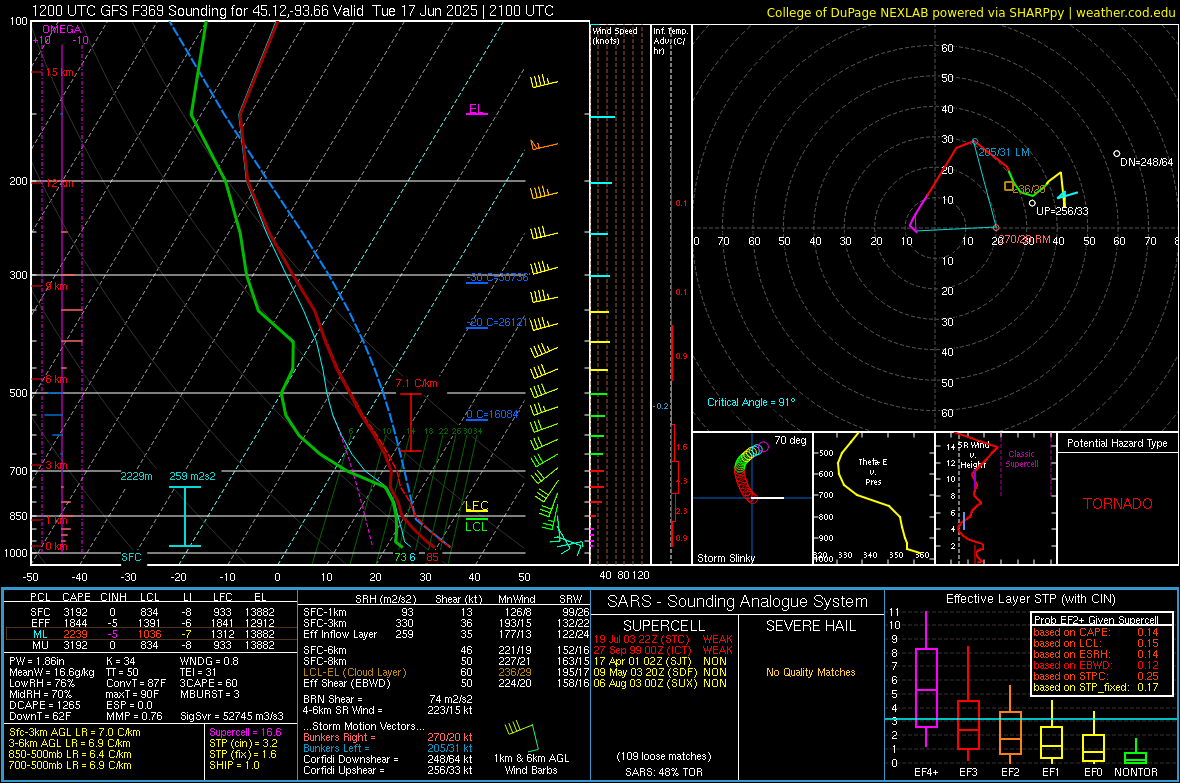Screen dimensions: 1180x783
Task: Click the 'MeanW = 16.6g/kg' value
Action: [x=51, y=672]
